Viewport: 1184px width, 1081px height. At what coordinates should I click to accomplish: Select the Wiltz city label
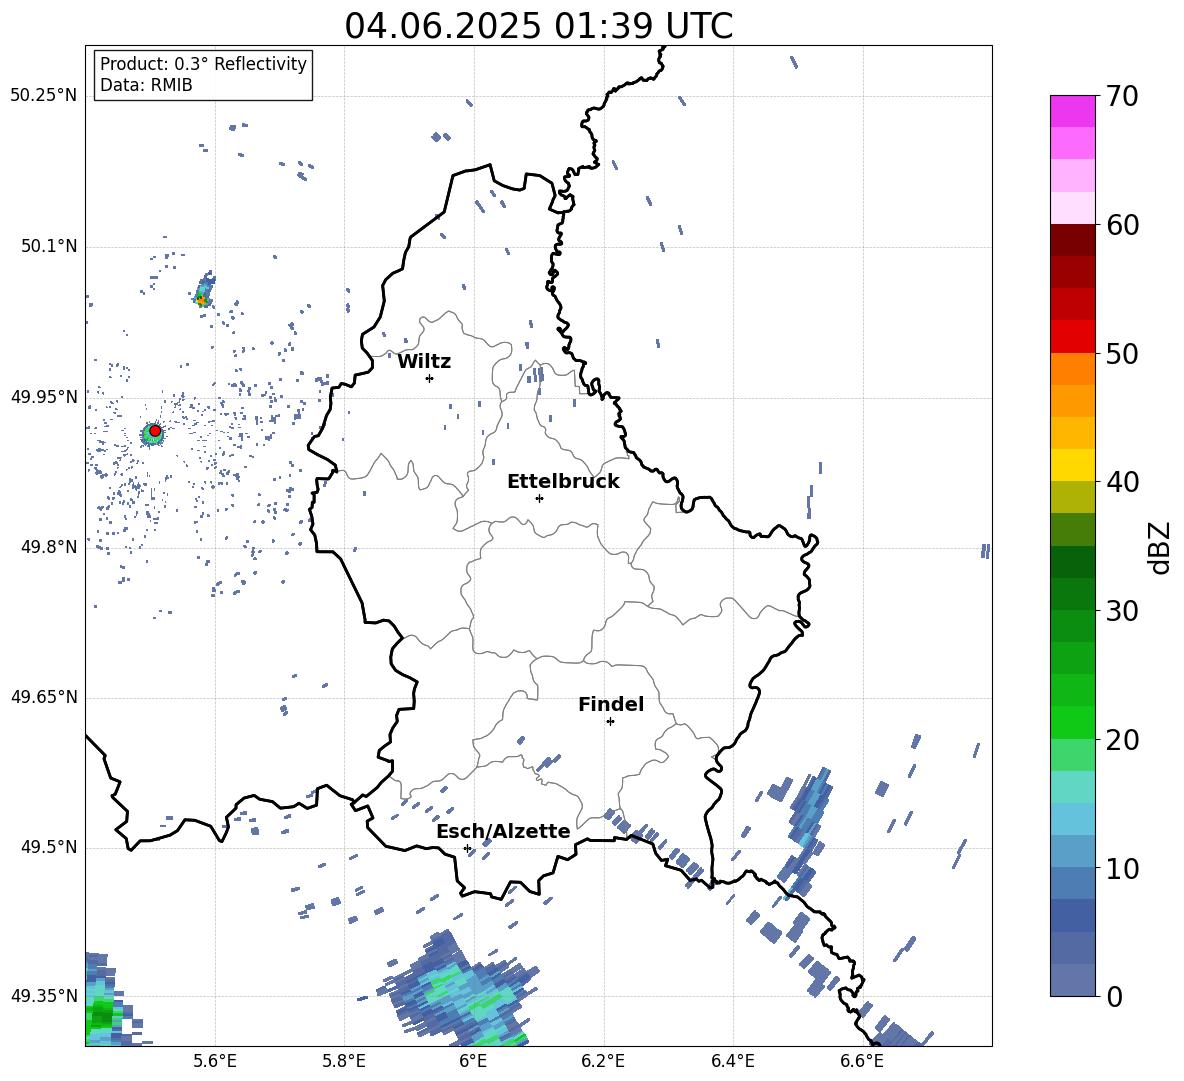point(424,362)
